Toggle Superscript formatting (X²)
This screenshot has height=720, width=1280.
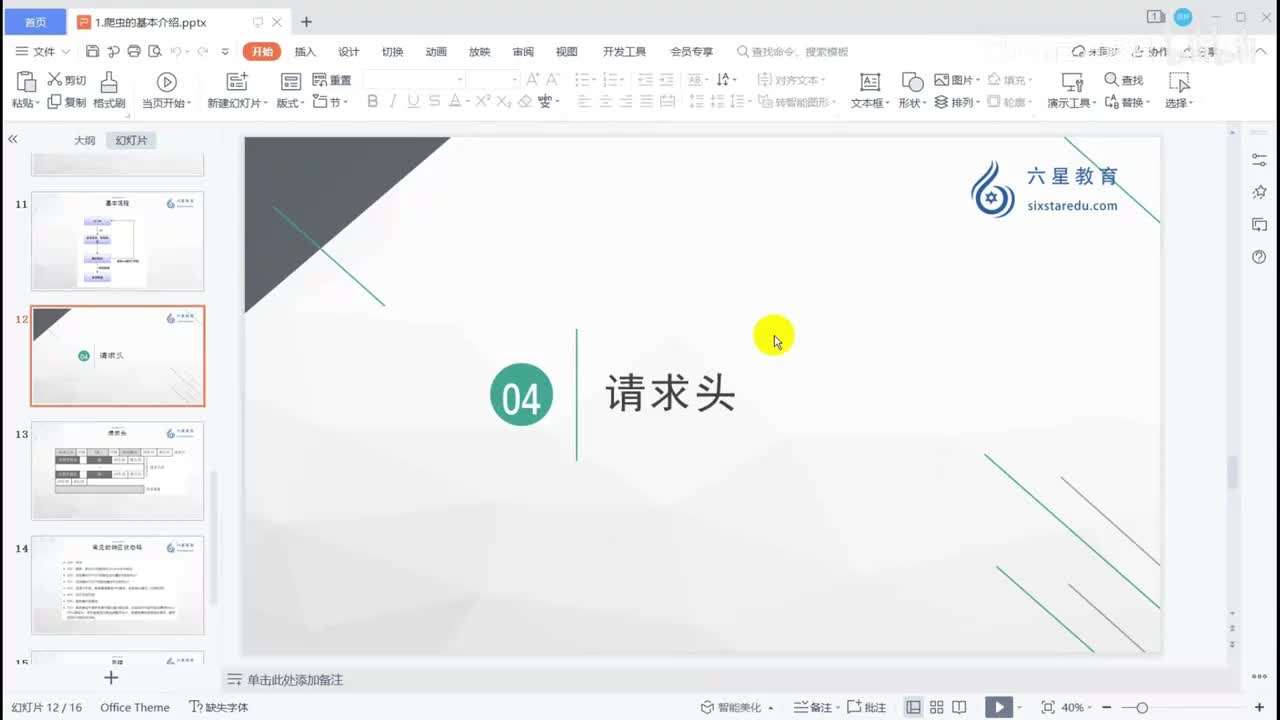pos(483,101)
